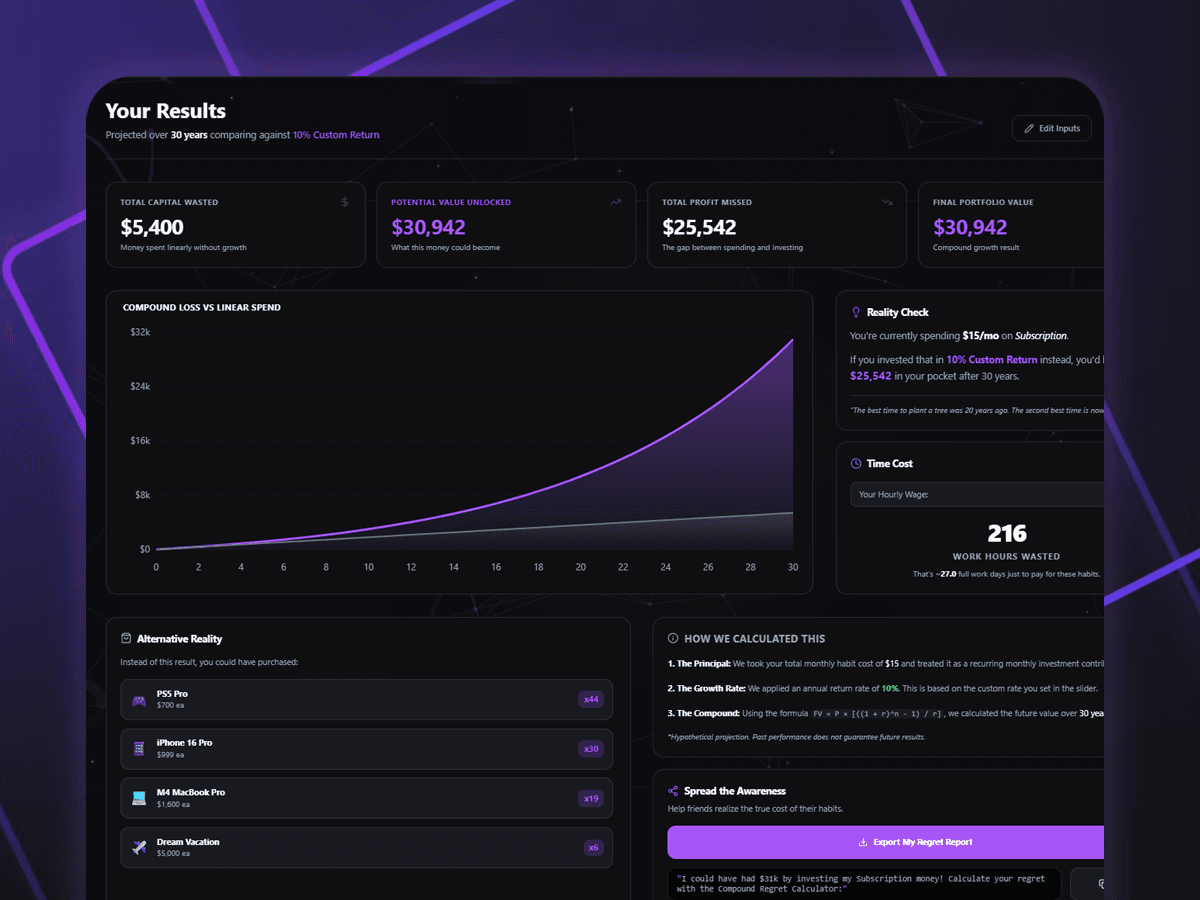The width and height of the screenshot is (1200, 900).
Task: Click the x19 badge on M4 MacBook Pro row
Action: tap(591, 798)
